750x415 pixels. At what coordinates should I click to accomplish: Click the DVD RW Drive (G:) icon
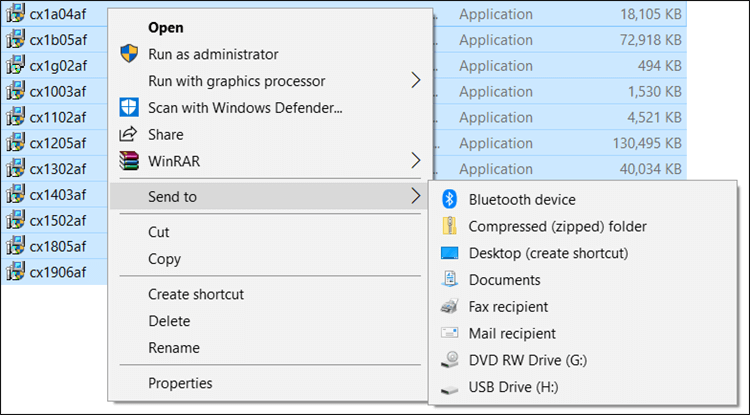tap(449, 360)
